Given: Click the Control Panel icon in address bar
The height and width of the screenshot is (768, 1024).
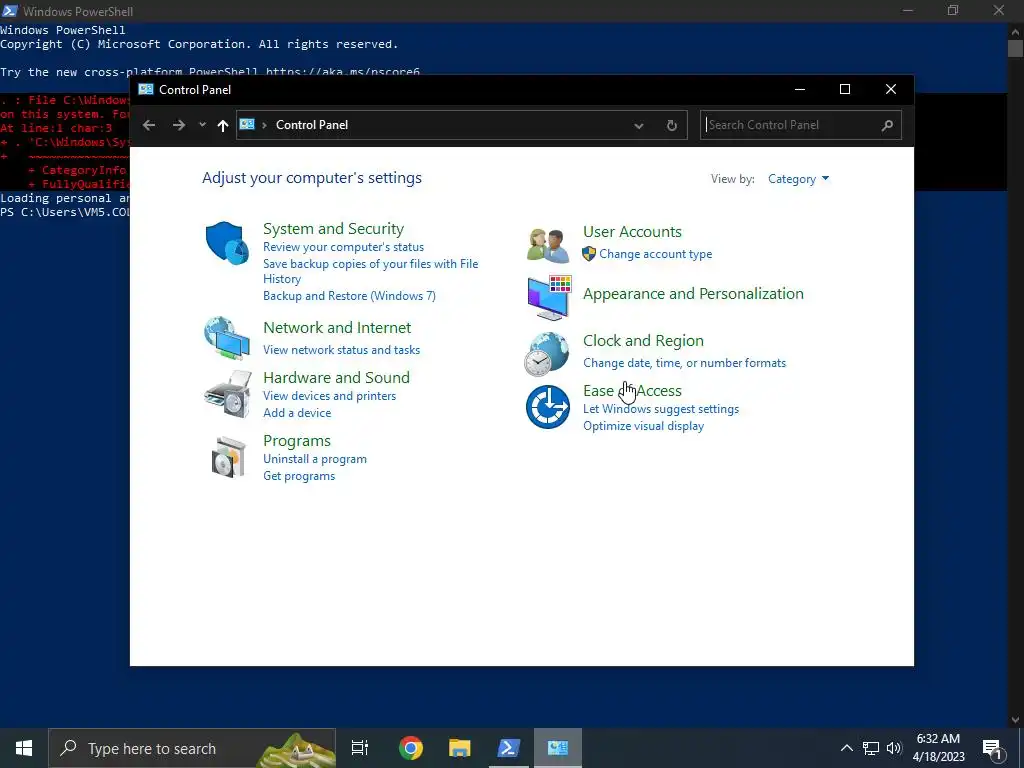Looking at the screenshot, I should (247, 124).
